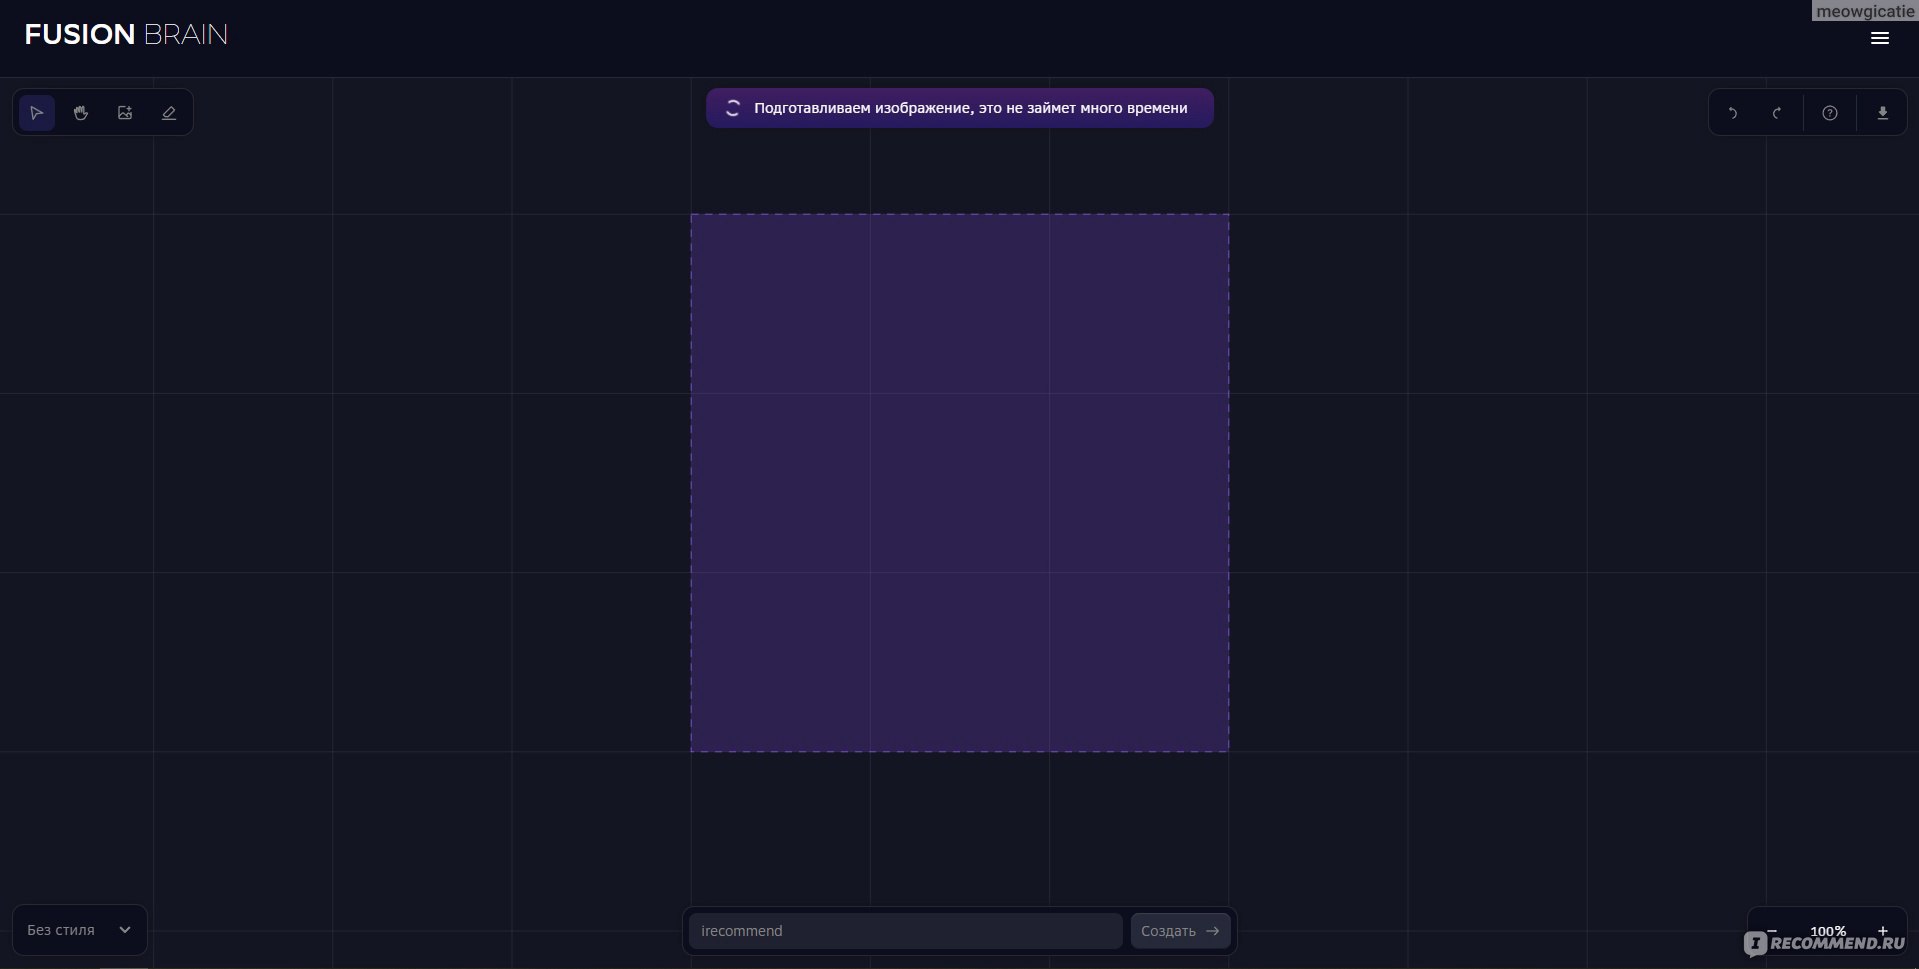Select the hand pan tool
Image resolution: width=1919 pixels, height=969 pixels.
(x=81, y=113)
